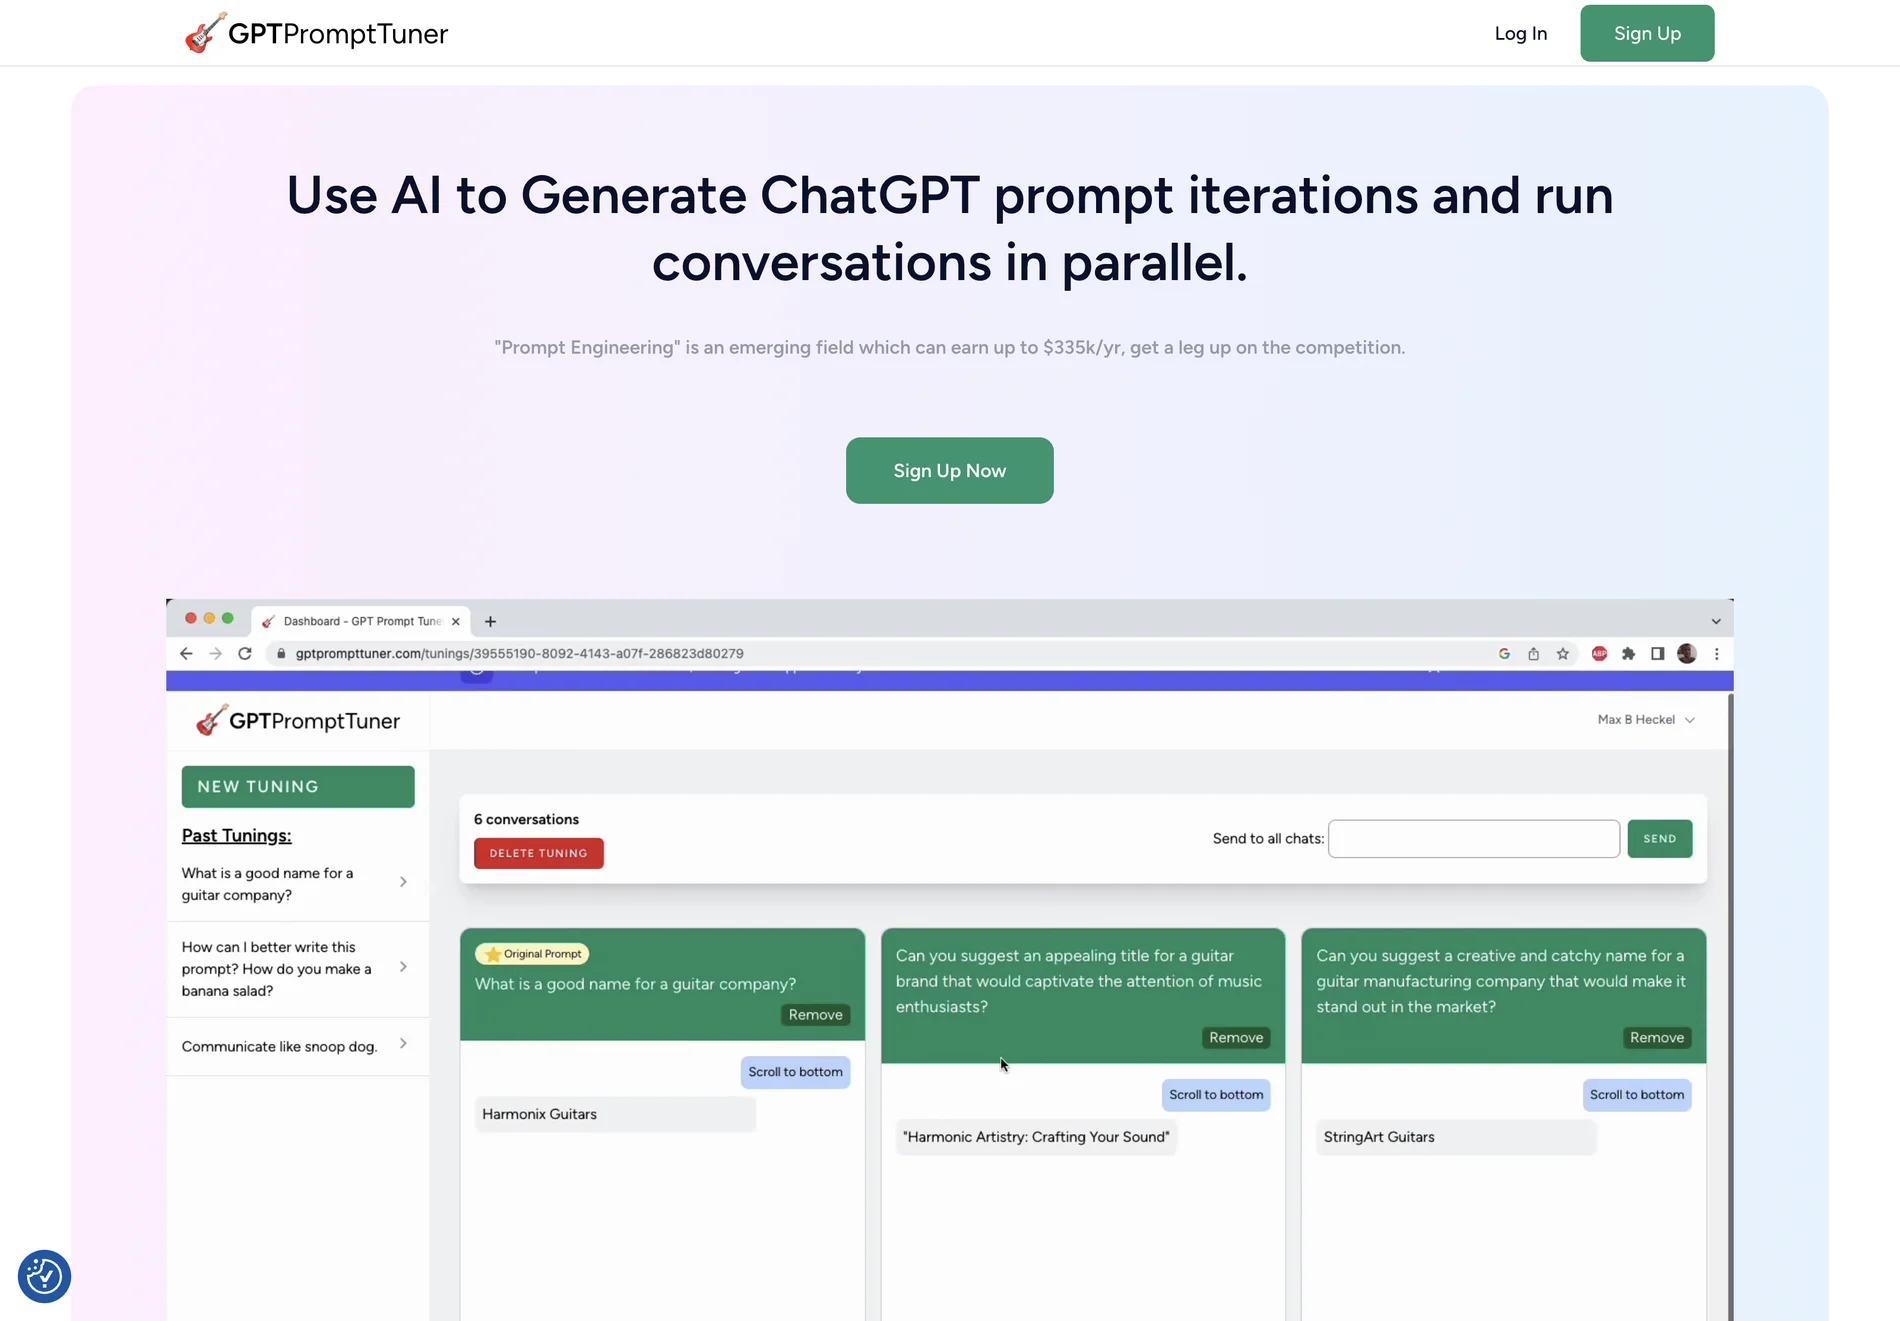The image size is (1900, 1321).
Task: Open the browser three-dot menu
Action: (1717, 653)
